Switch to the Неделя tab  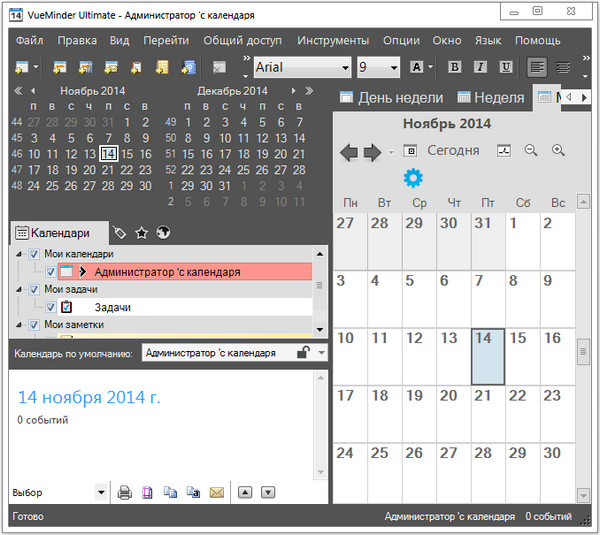point(491,98)
